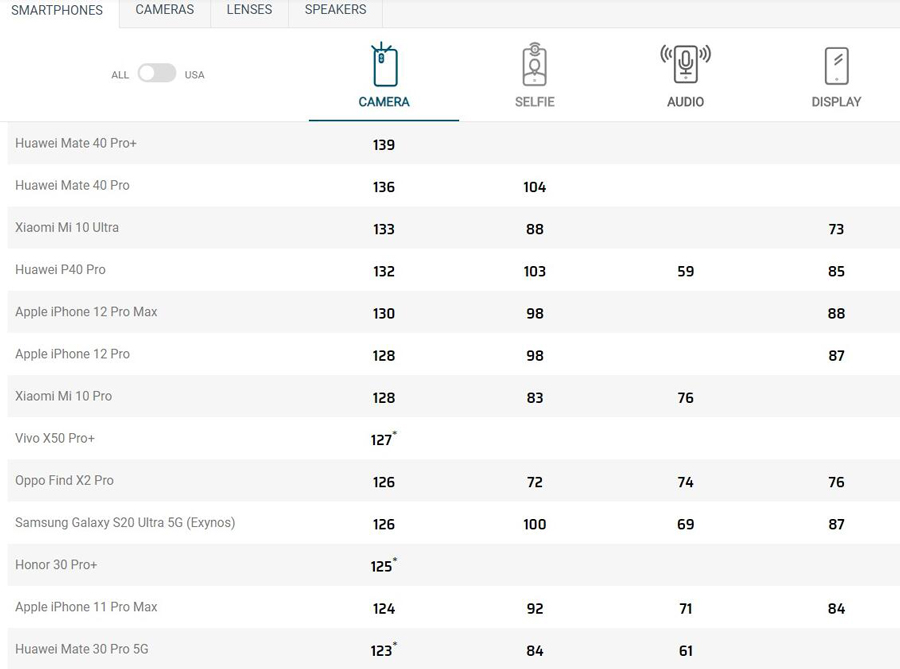
Task: Open Samsung Galaxy S20 Ultra 5G link
Action: tap(125, 523)
